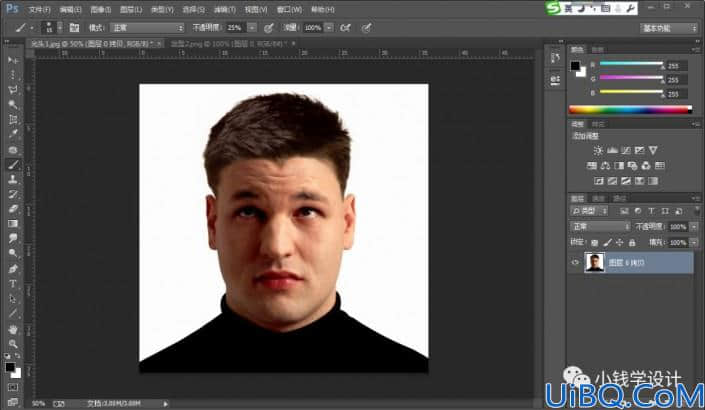Open the File menu
Image resolution: width=705 pixels, height=410 pixels.
[x=39, y=9]
